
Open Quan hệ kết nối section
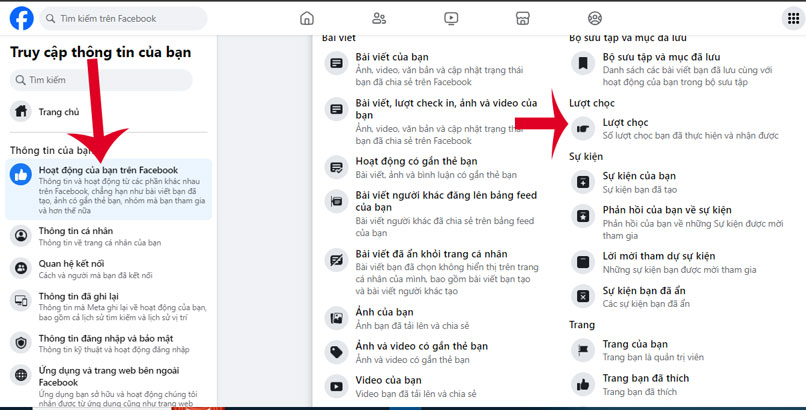(108, 268)
